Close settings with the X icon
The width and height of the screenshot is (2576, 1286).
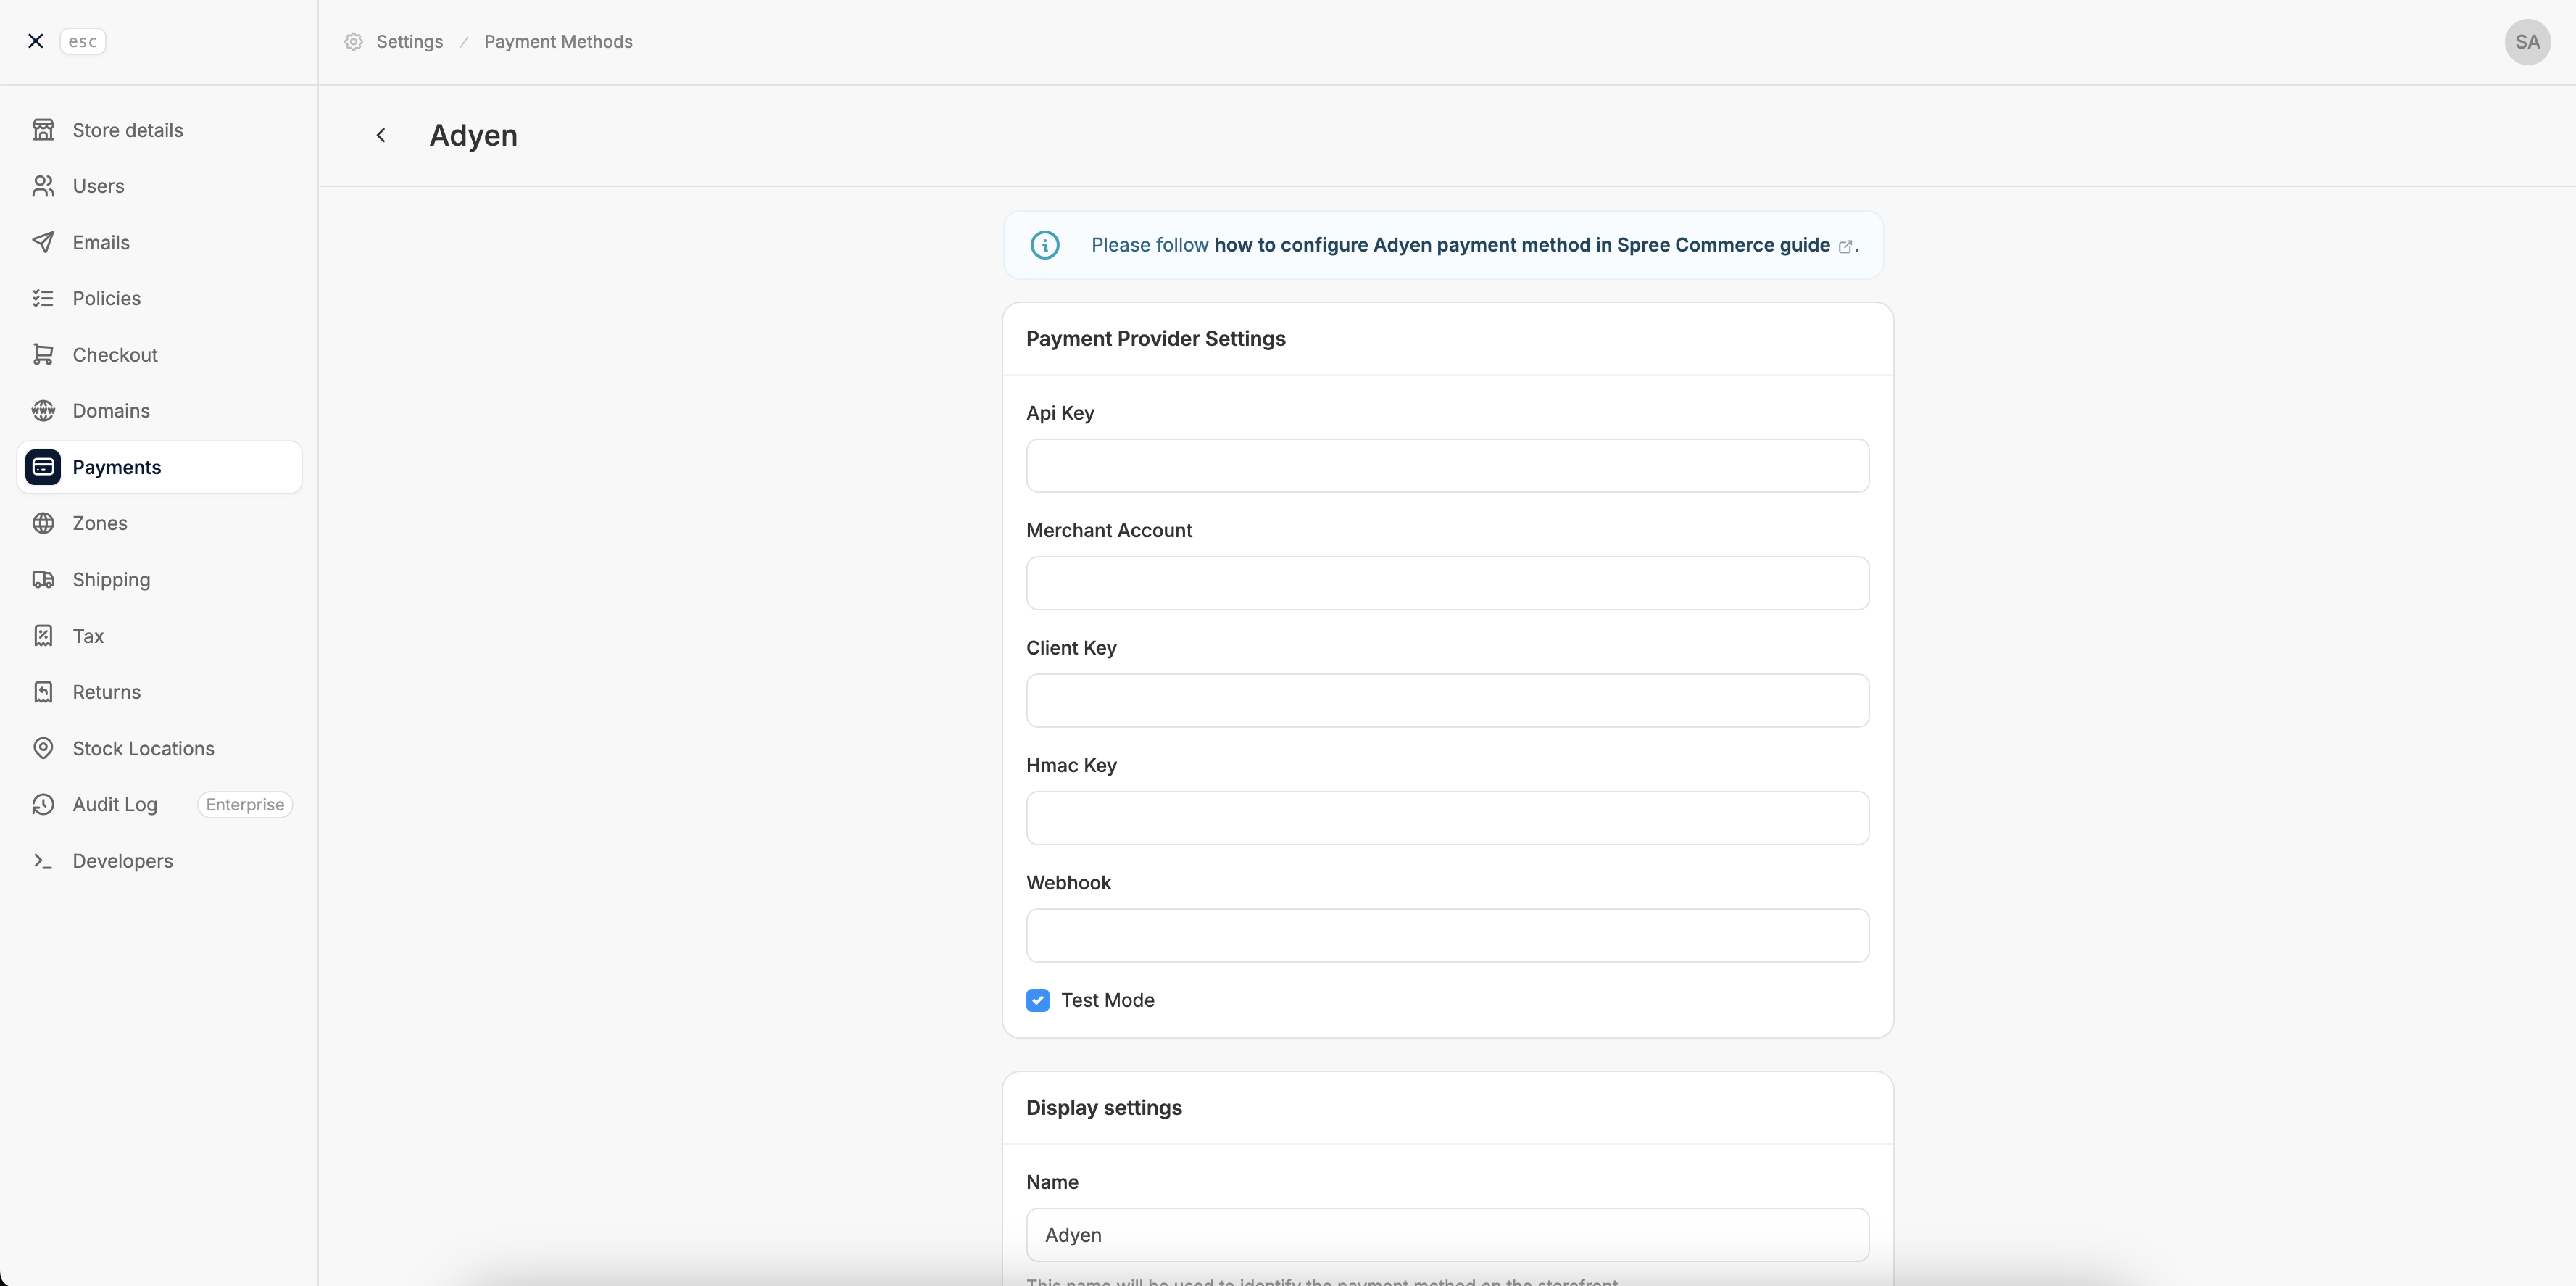click(x=36, y=41)
